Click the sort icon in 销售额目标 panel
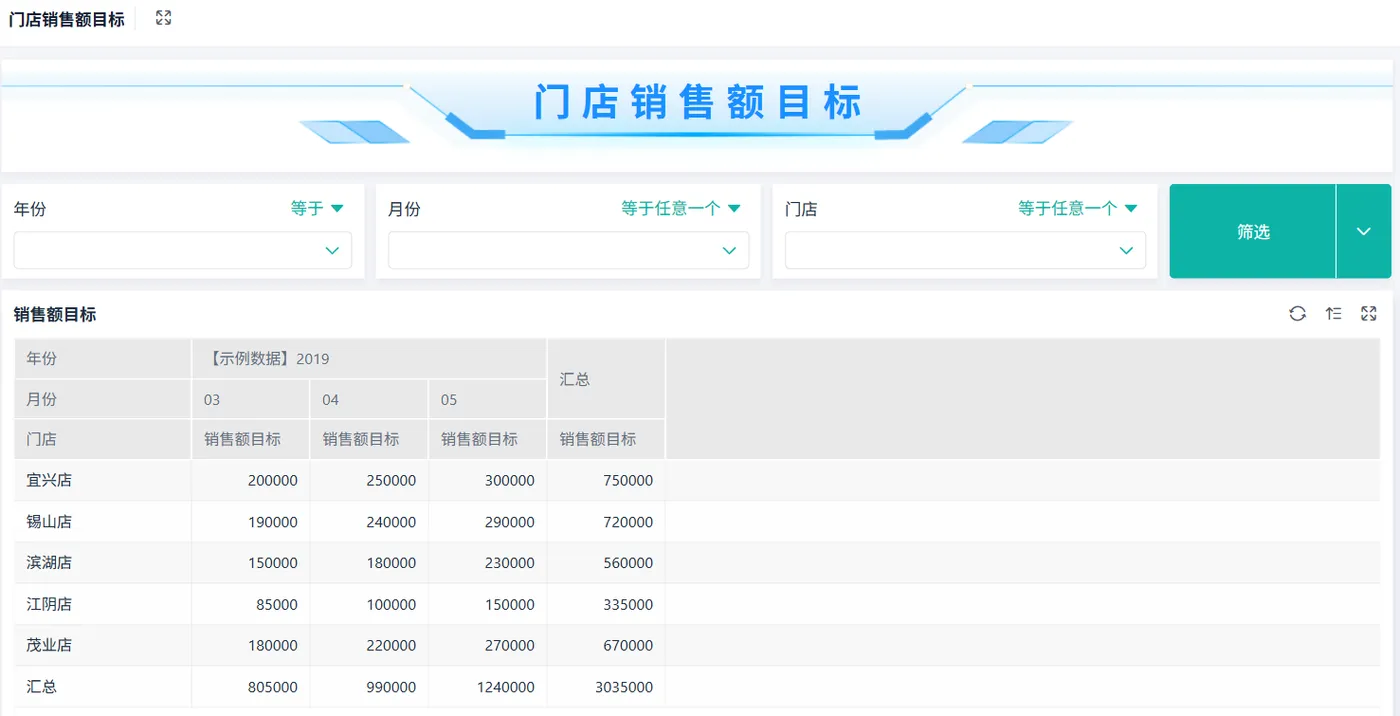The image size is (1400, 716). tap(1333, 314)
